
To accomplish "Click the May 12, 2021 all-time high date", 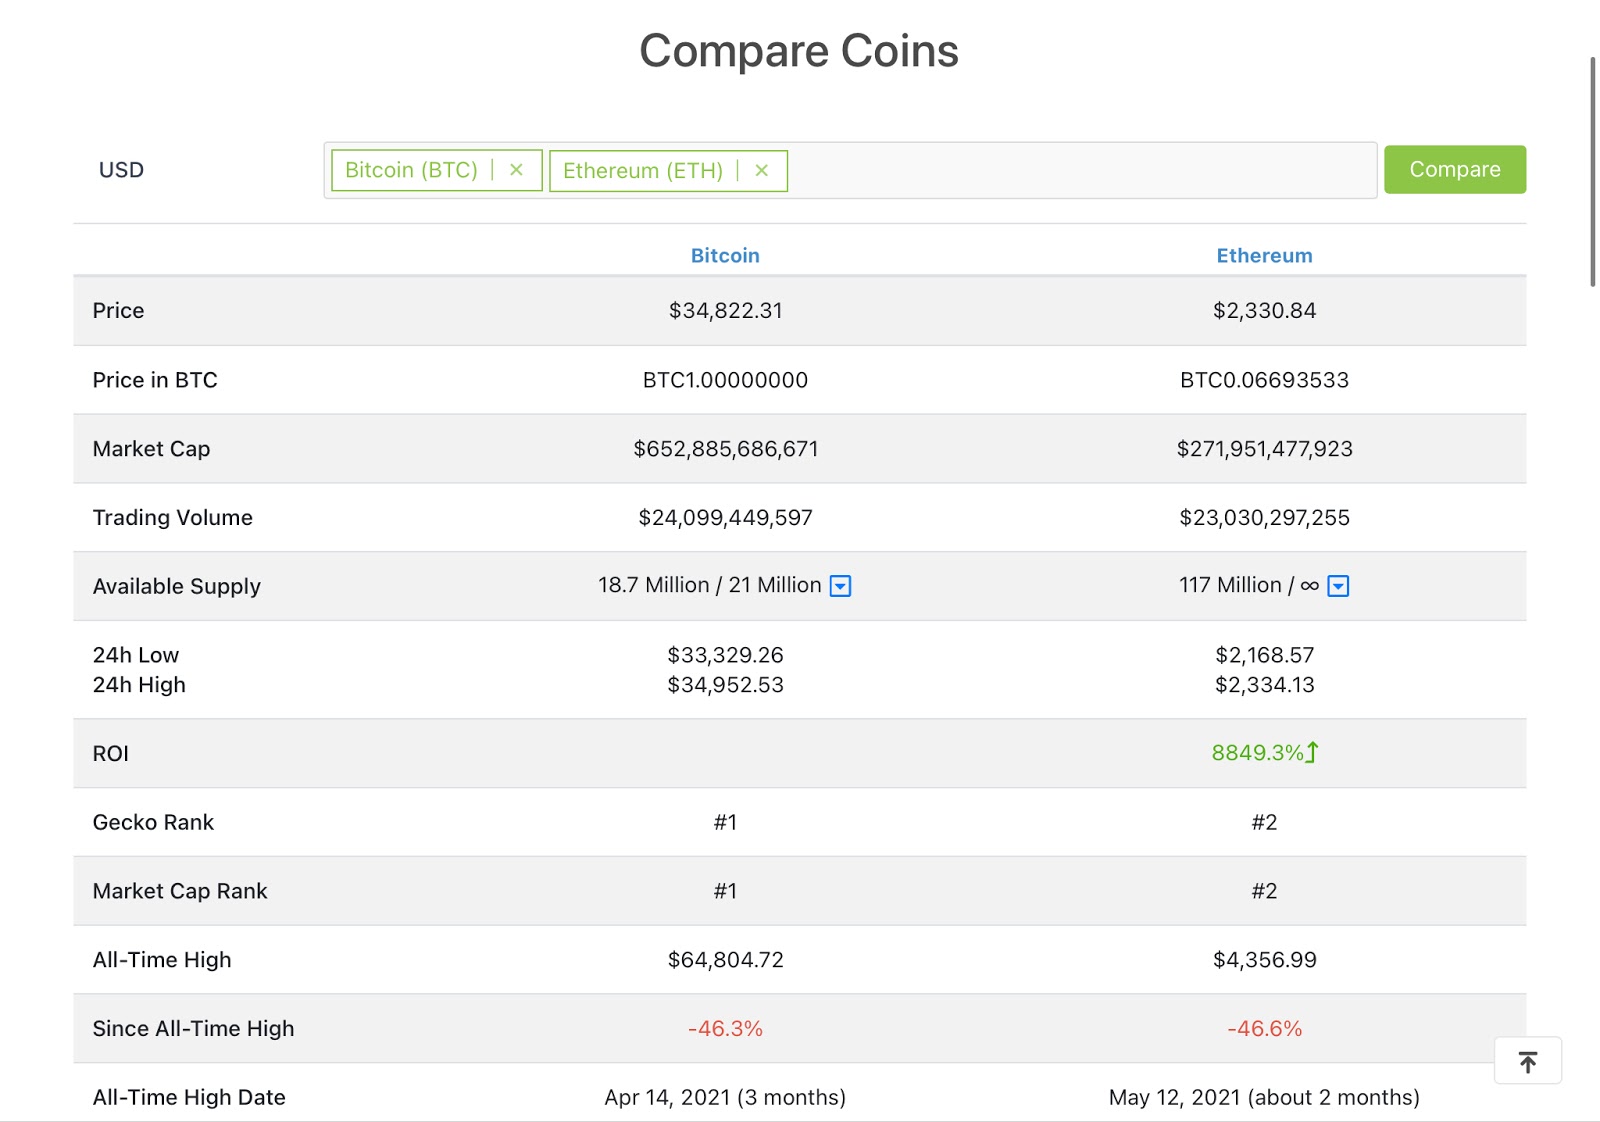I will pyautogui.click(x=1264, y=1098).
